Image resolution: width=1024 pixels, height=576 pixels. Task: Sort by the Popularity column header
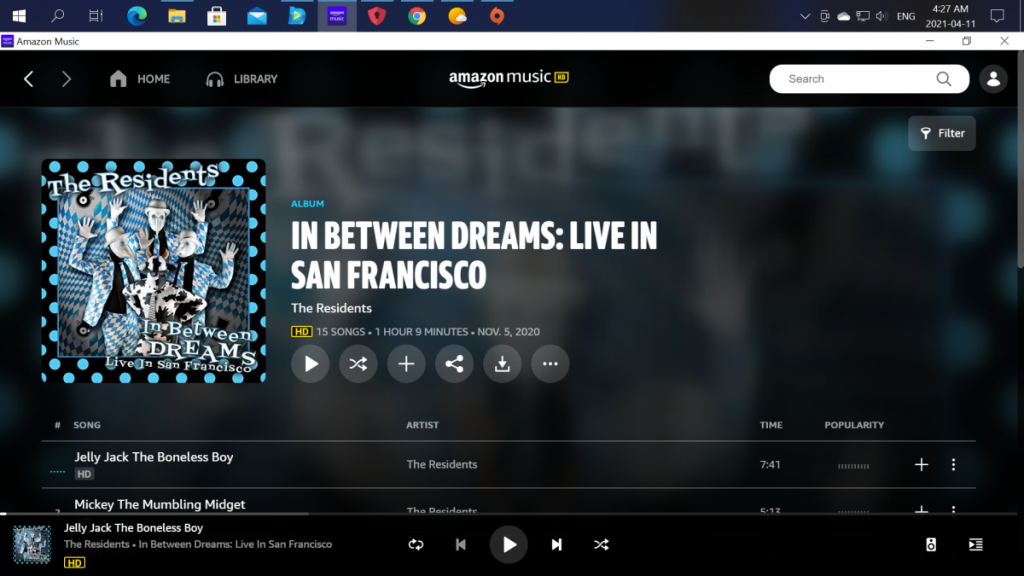coord(854,425)
